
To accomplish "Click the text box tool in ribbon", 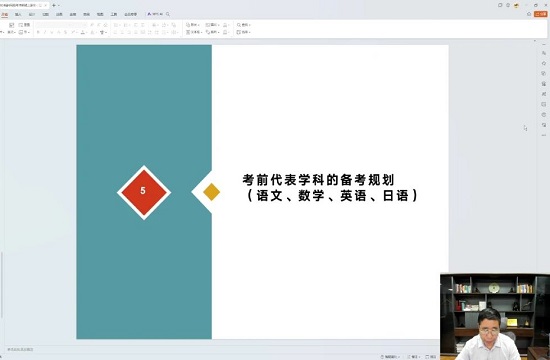I will (x=194, y=32).
